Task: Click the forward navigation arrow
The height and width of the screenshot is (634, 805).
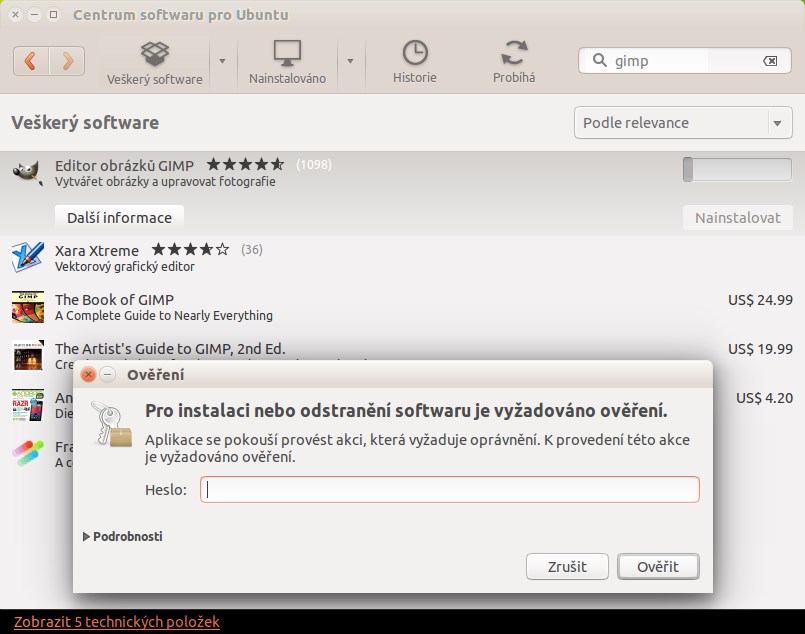Action: coord(66,60)
